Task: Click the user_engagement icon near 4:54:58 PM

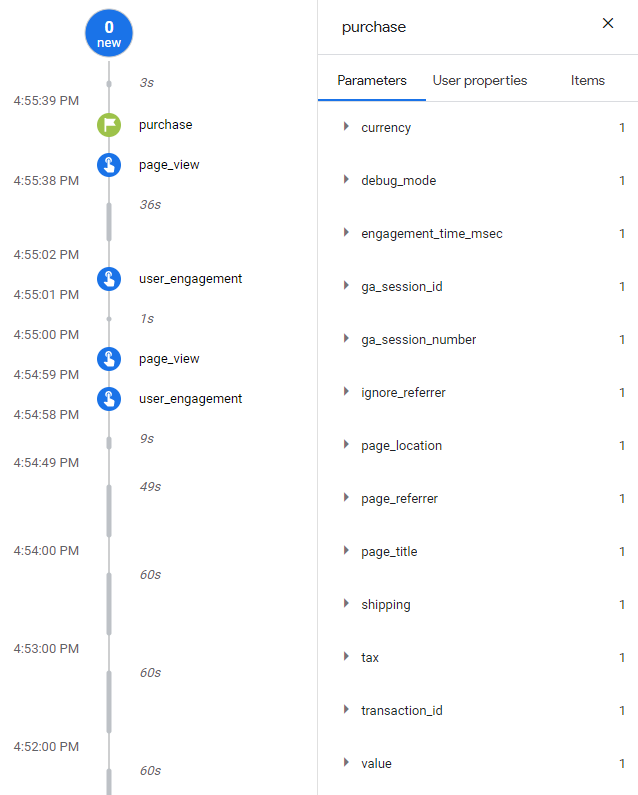Action: [x=109, y=399]
